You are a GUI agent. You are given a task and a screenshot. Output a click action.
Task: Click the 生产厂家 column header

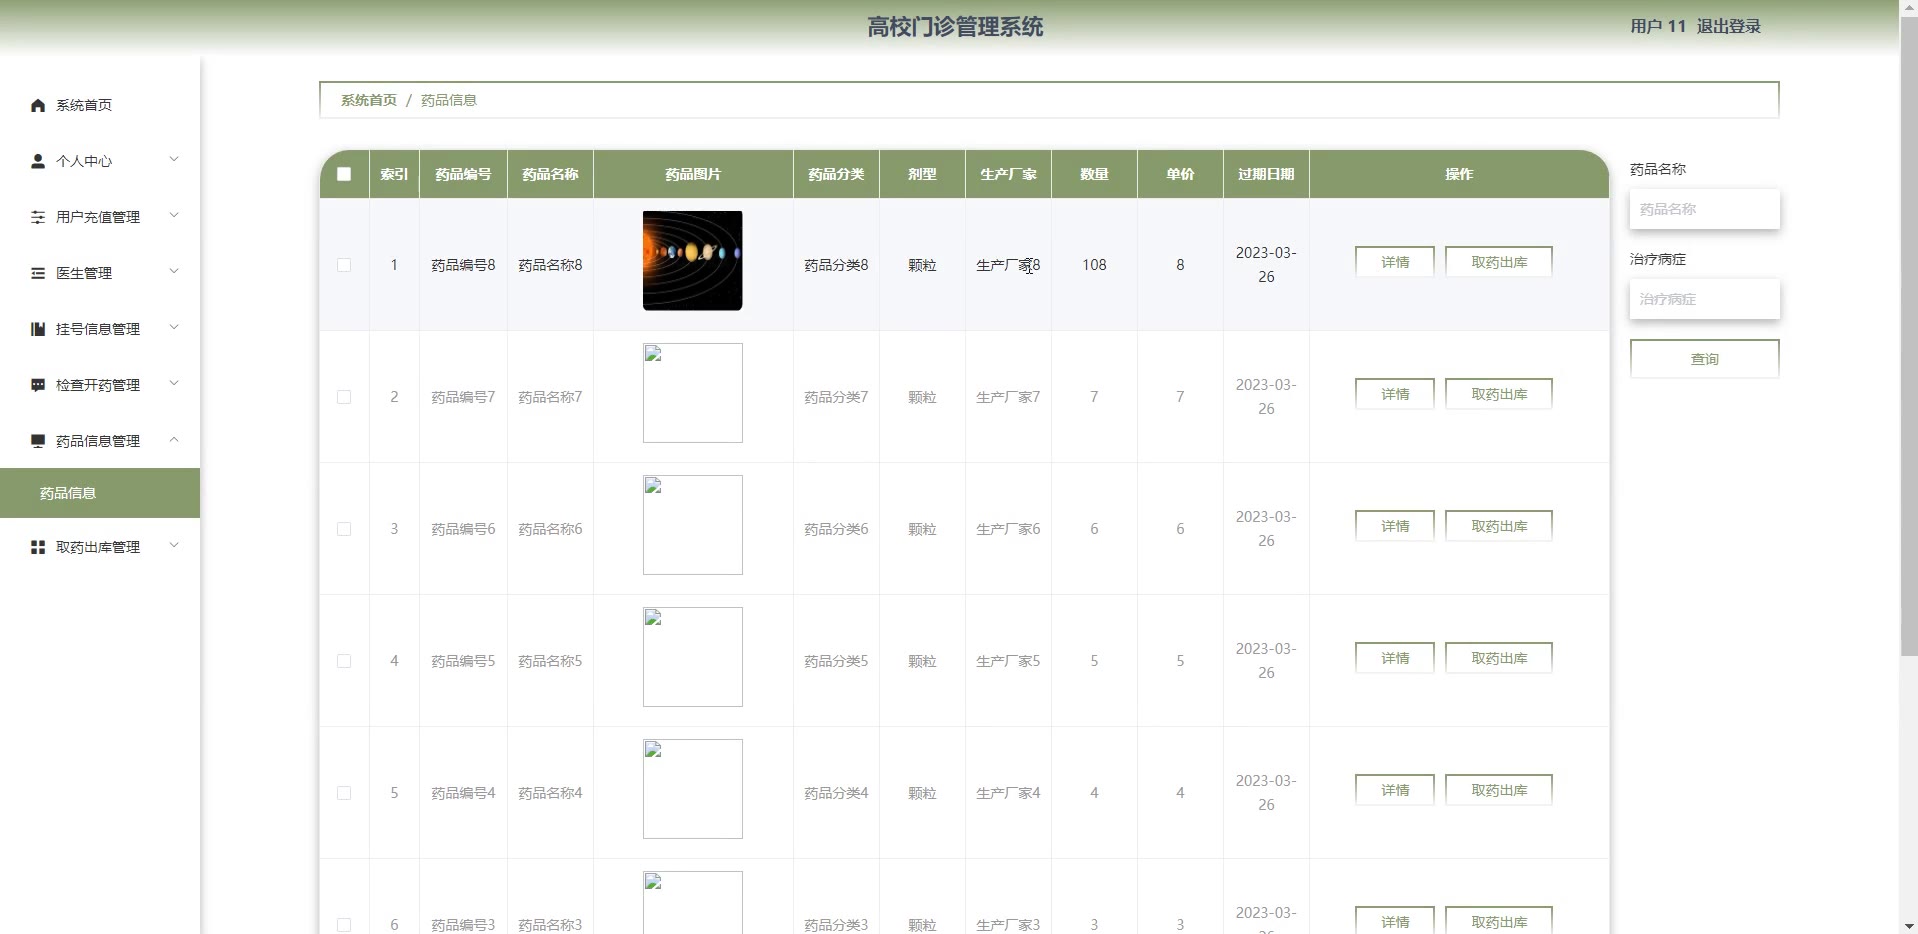[1008, 174]
